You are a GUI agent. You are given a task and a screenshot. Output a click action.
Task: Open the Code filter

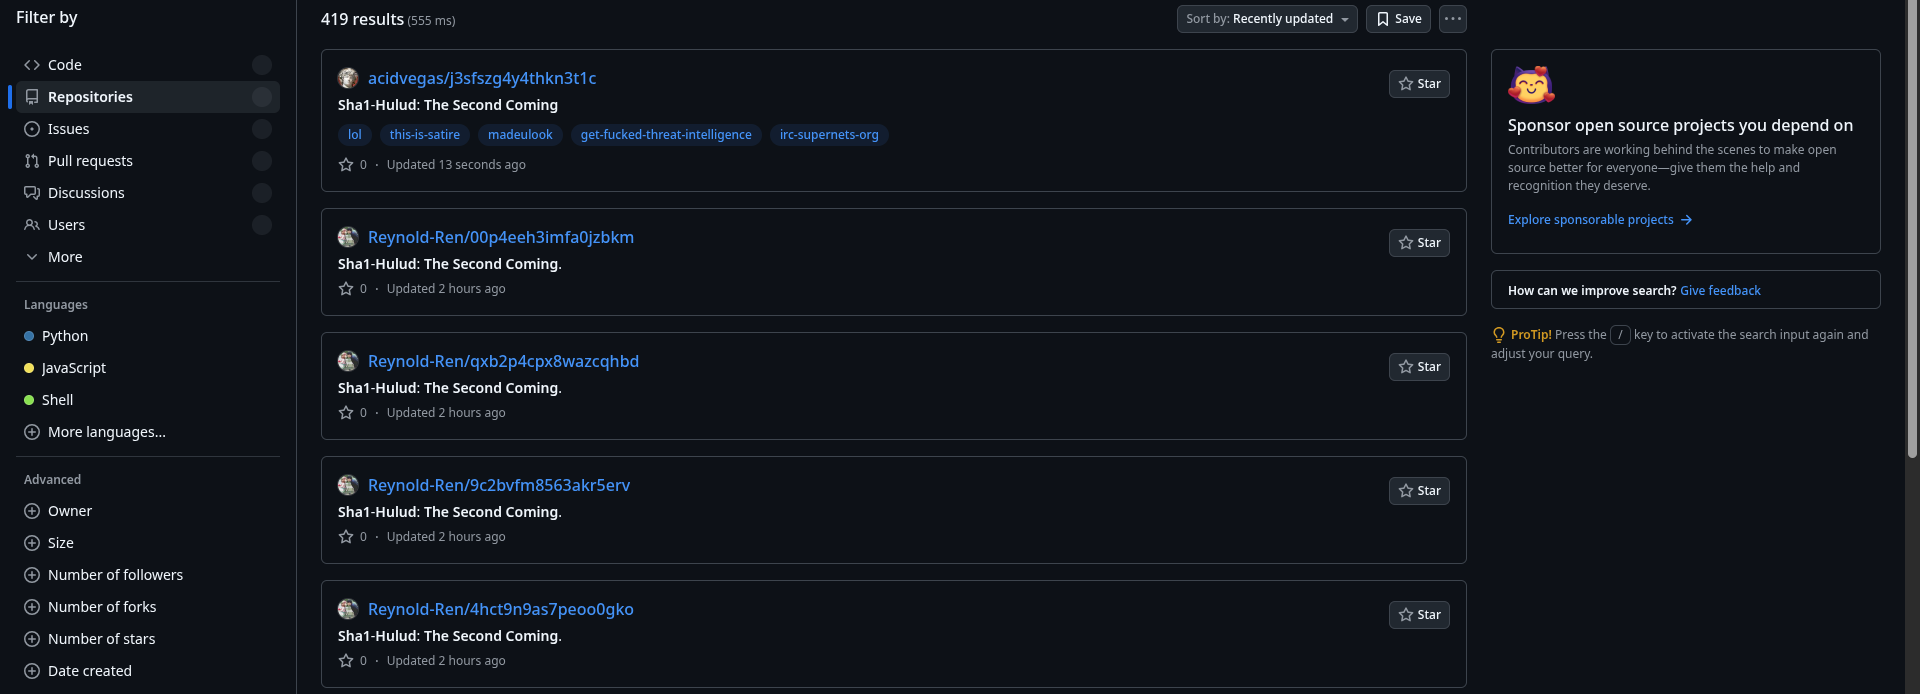pyautogui.click(x=148, y=65)
